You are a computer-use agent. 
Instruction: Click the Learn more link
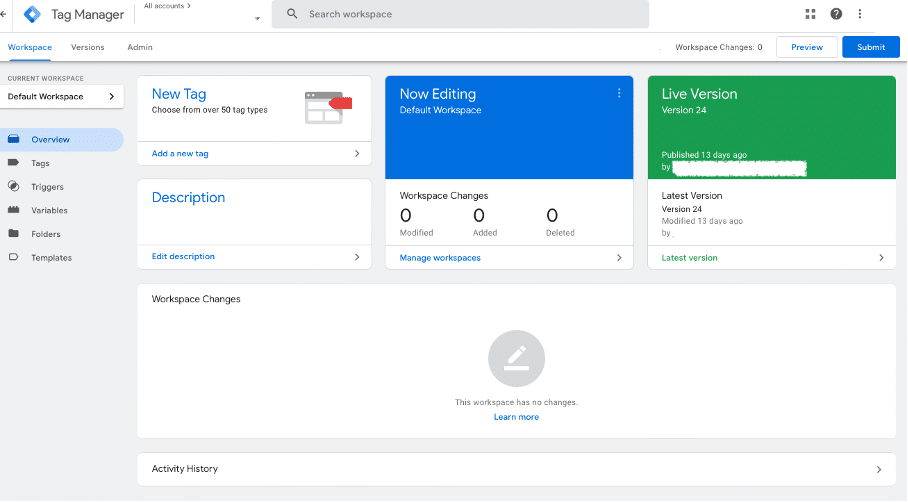(x=516, y=417)
